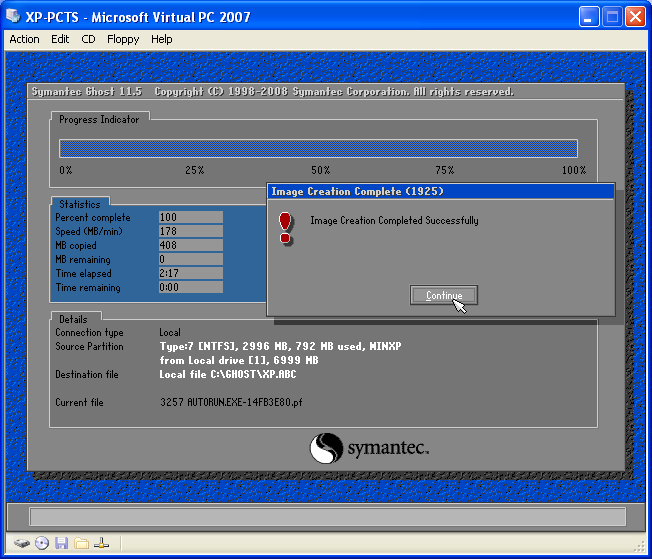Click the Progress Indicator heading

[99, 119]
